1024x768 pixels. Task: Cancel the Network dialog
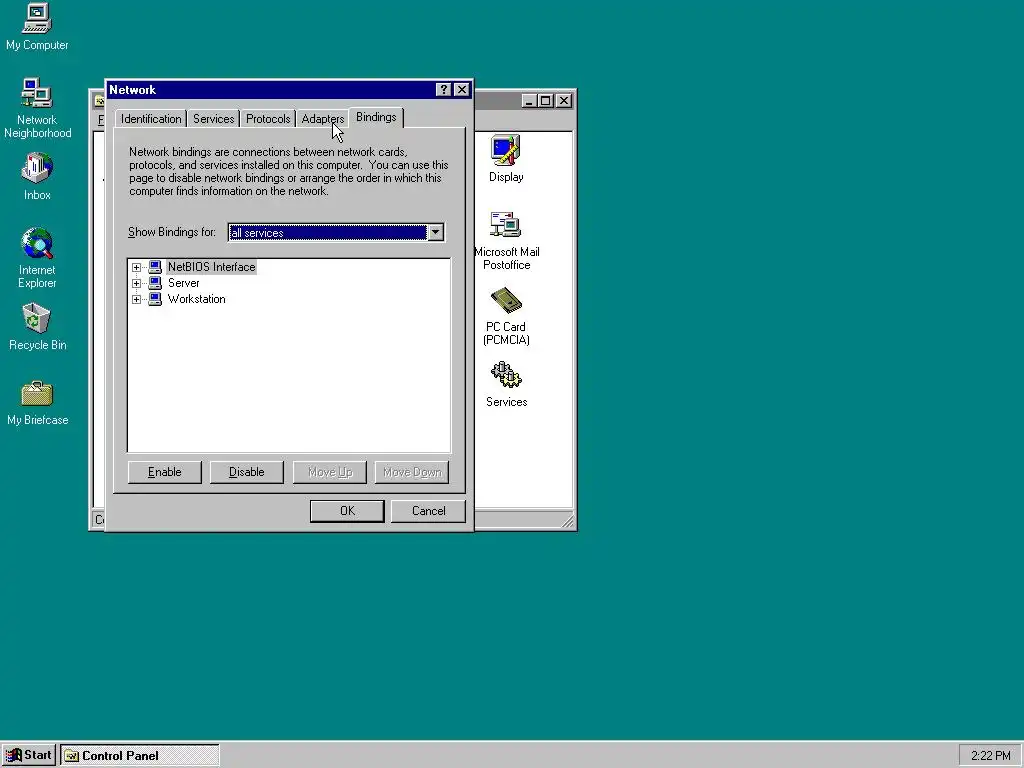tap(428, 511)
